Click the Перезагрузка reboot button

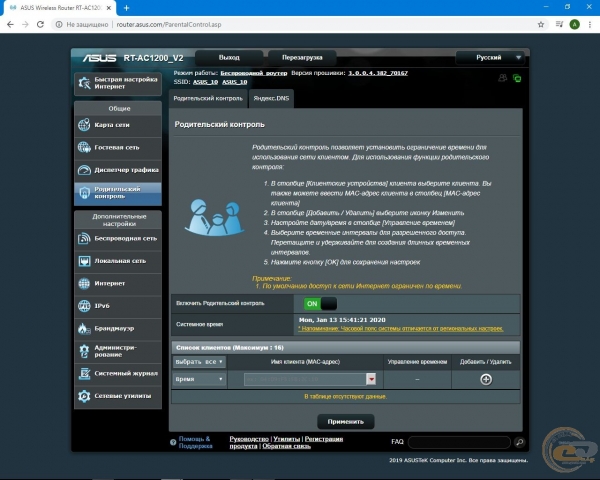coord(302,58)
